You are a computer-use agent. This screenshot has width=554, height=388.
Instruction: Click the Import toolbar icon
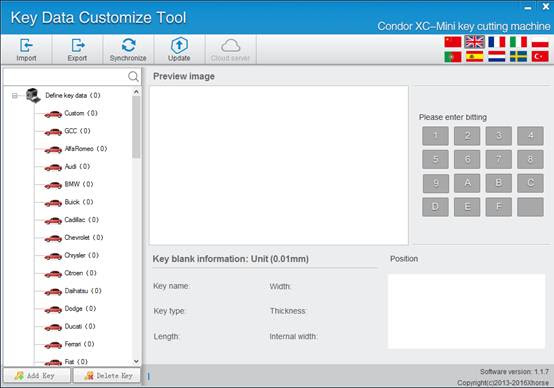tap(26, 50)
